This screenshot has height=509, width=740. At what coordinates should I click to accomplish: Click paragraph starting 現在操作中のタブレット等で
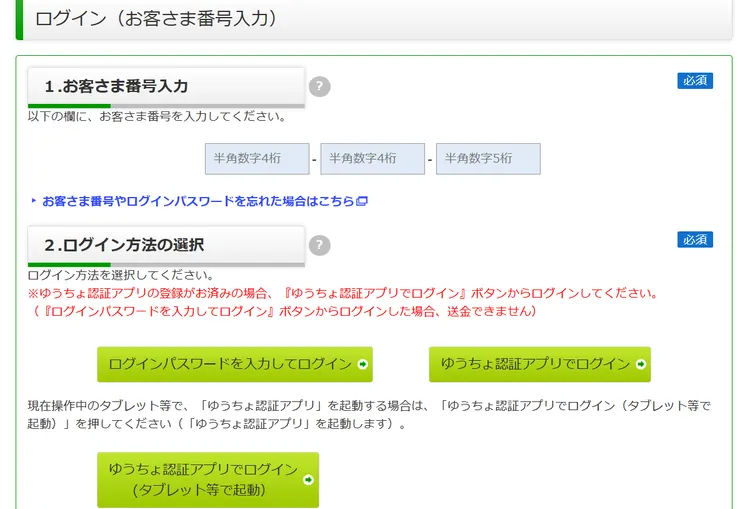pyautogui.click(x=369, y=415)
